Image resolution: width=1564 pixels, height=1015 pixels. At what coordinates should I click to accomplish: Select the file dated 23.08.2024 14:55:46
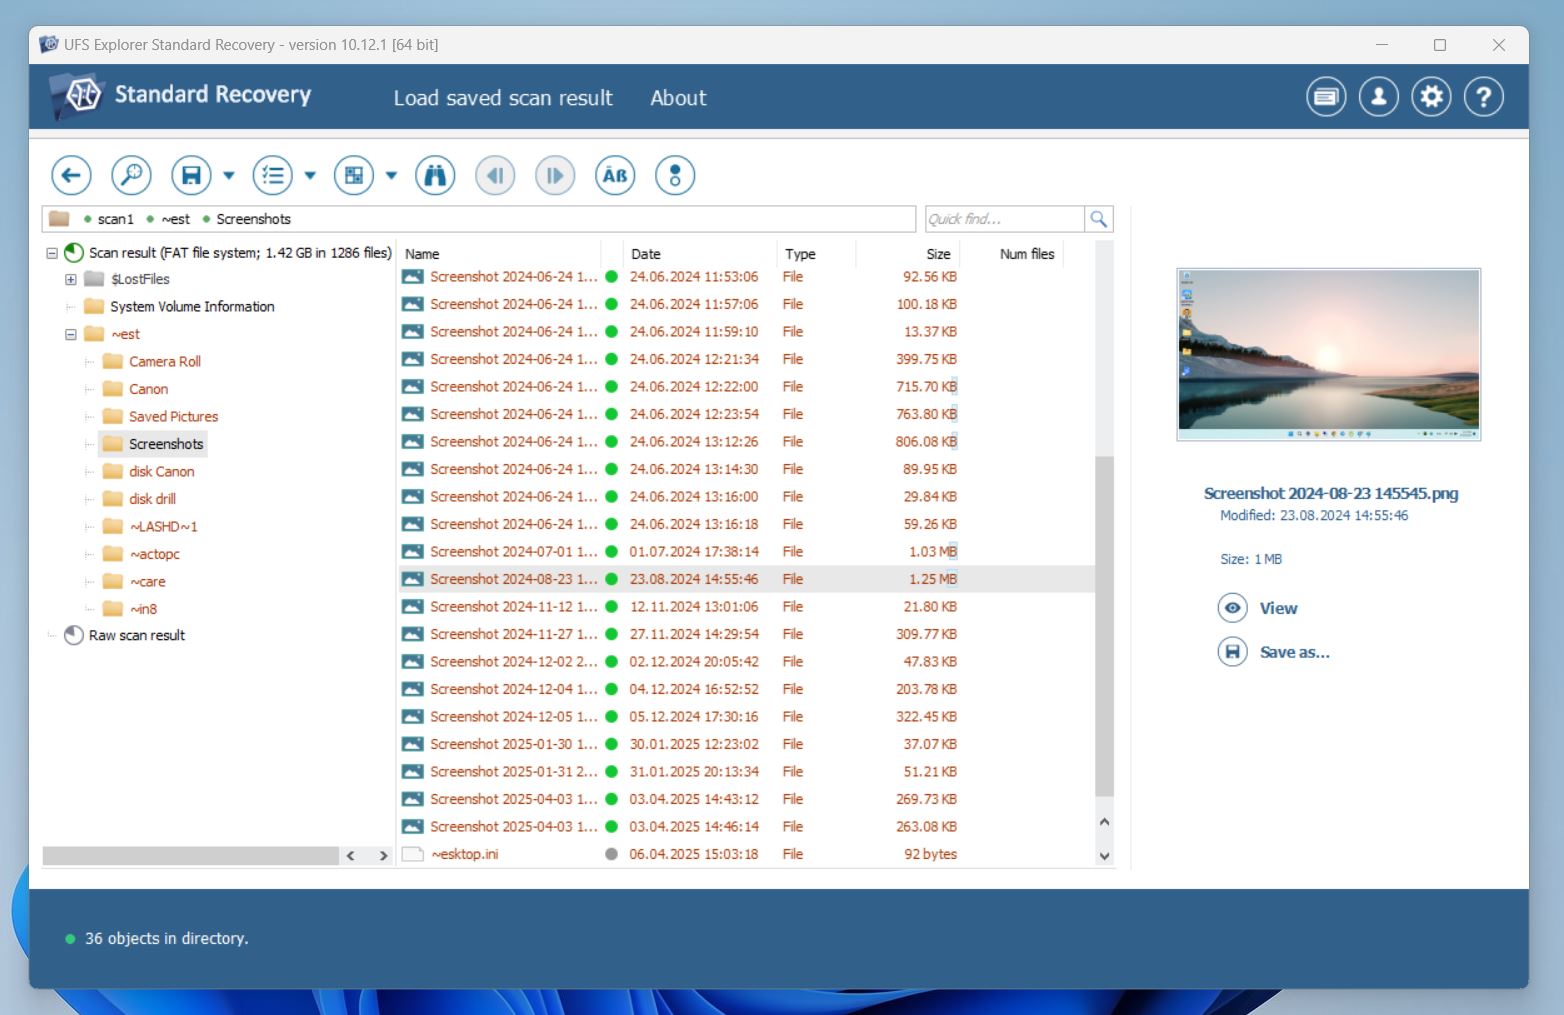click(746, 579)
